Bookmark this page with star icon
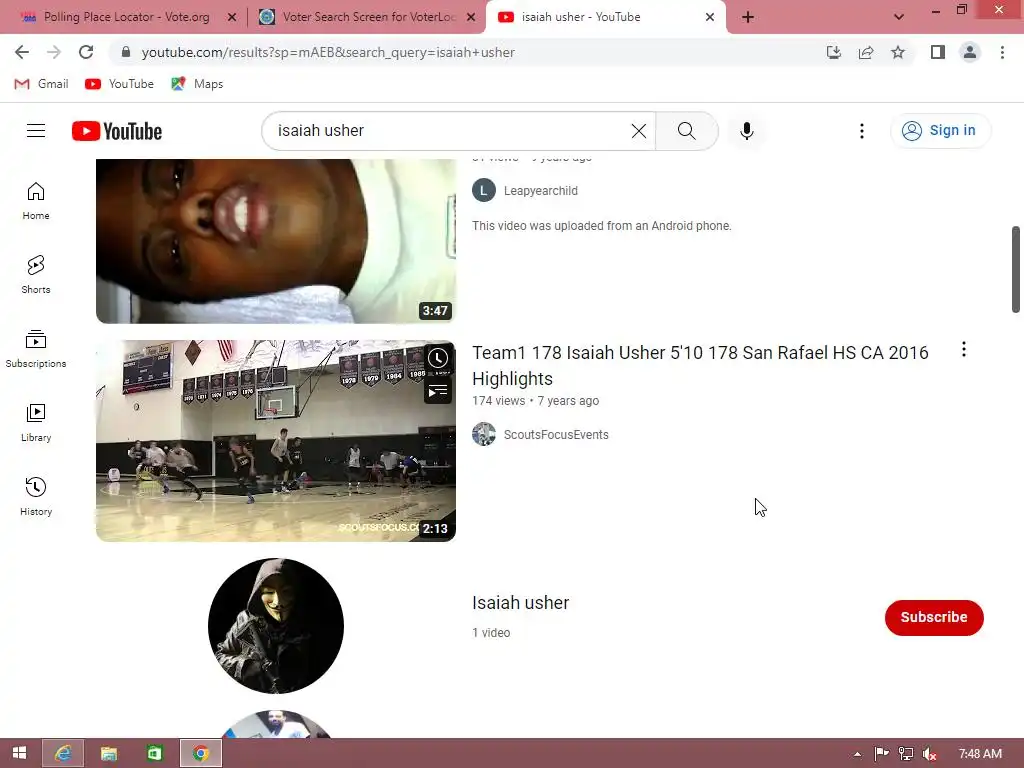This screenshot has height=768, width=1024. pyautogui.click(x=898, y=52)
